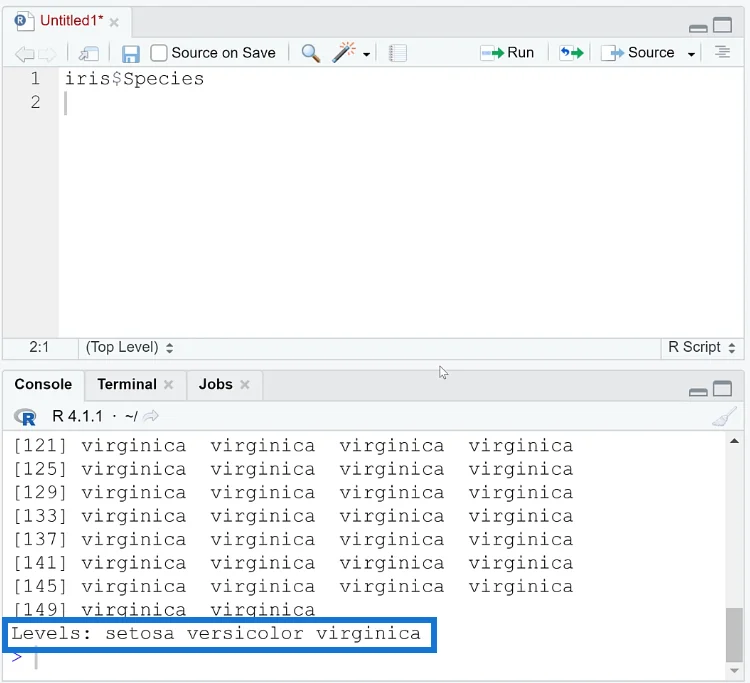Click the [133] row index in console

coord(40,516)
